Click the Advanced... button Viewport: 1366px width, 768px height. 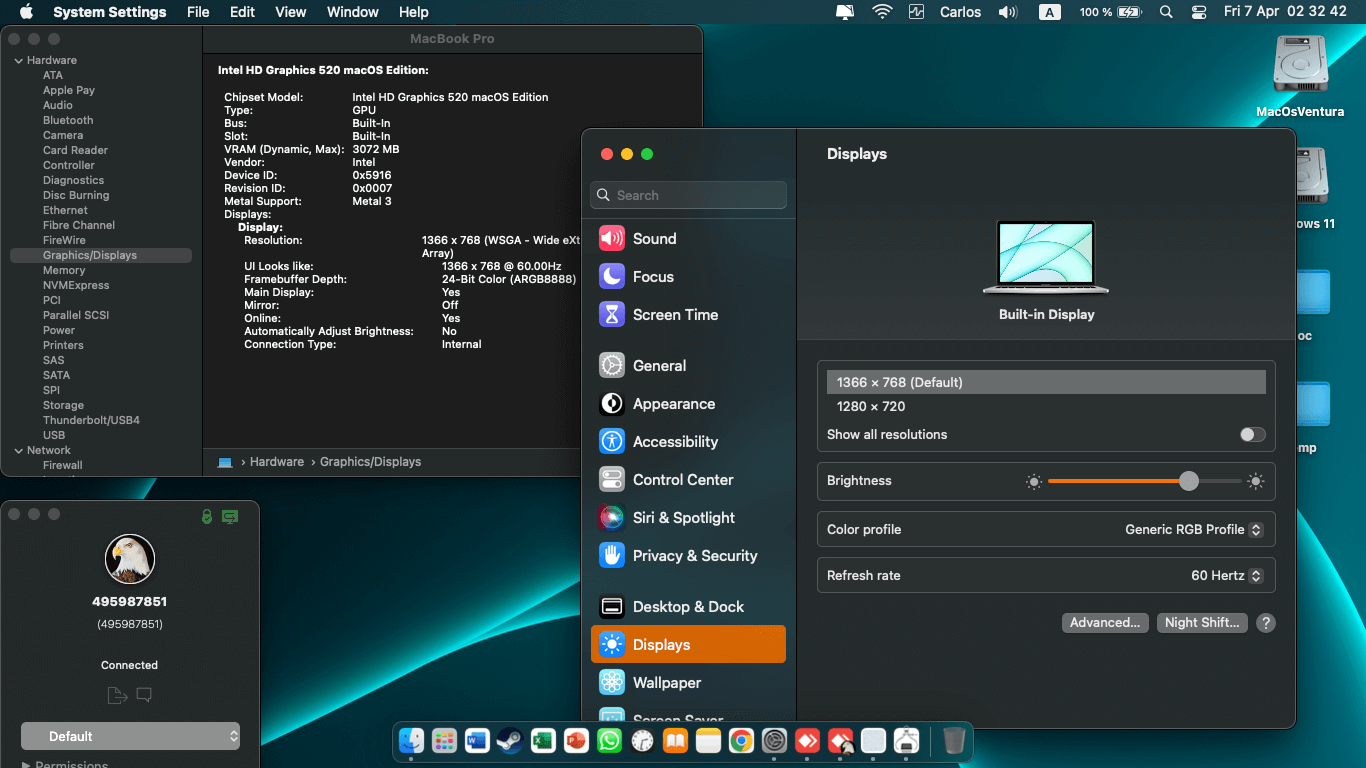(1105, 623)
